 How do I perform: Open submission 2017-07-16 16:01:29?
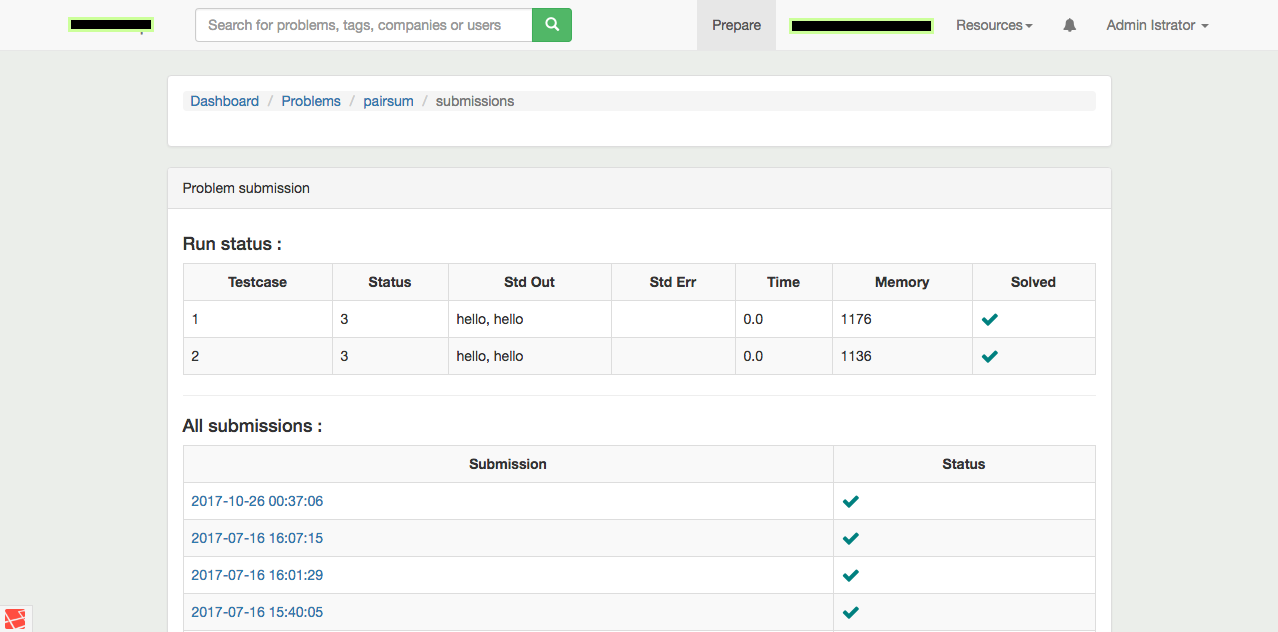click(x=257, y=575)
